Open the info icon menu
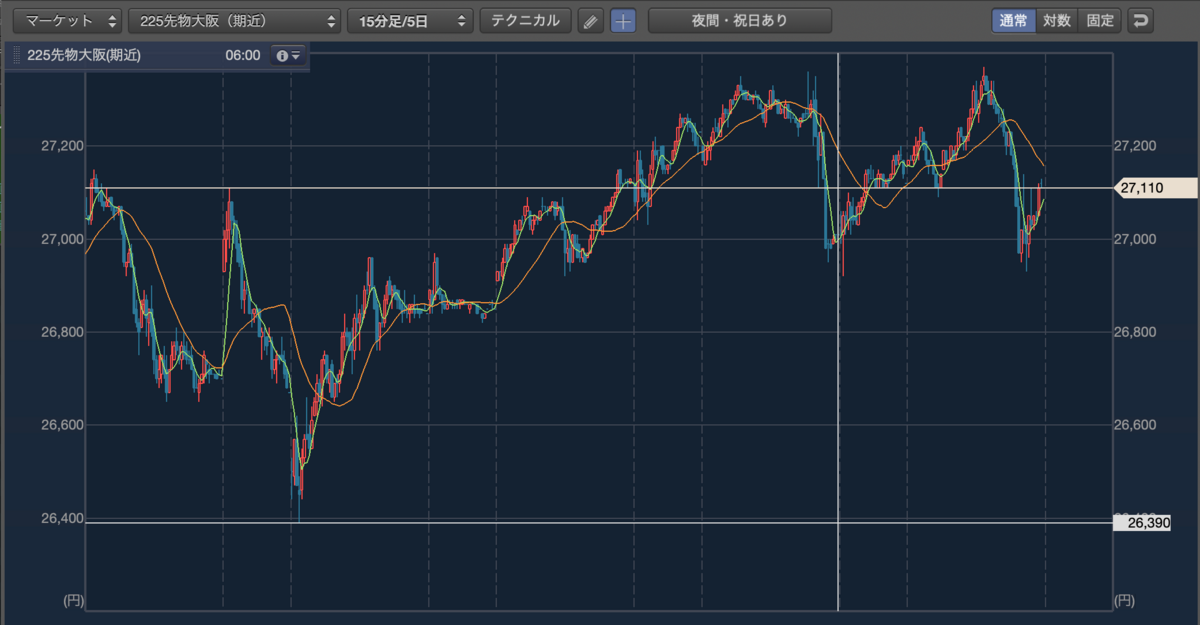 pyautogui.click(x=288, y=56)
